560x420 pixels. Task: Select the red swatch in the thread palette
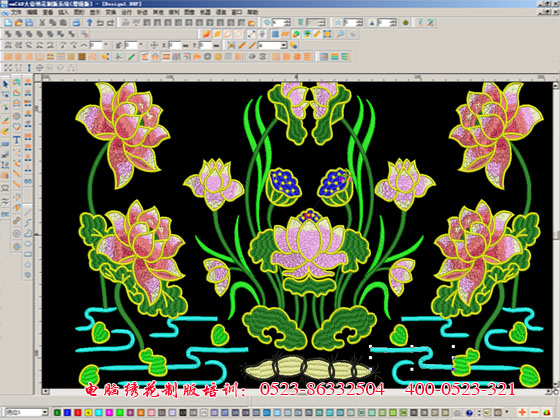click(x=78, y=412)
